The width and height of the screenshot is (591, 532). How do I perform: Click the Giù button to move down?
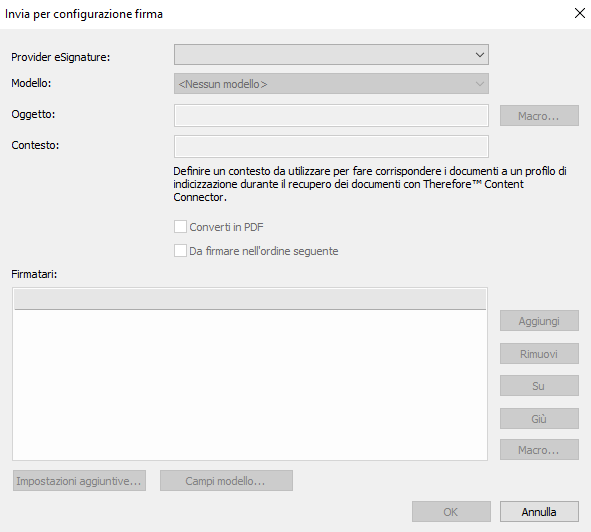(539, 419)
